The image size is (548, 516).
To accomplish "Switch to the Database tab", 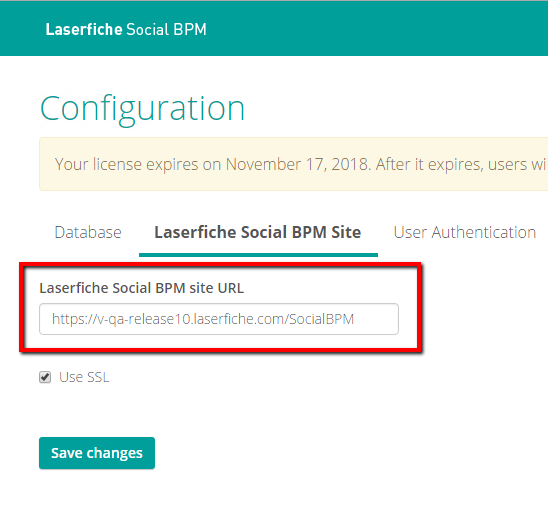I will coord(88,232).
